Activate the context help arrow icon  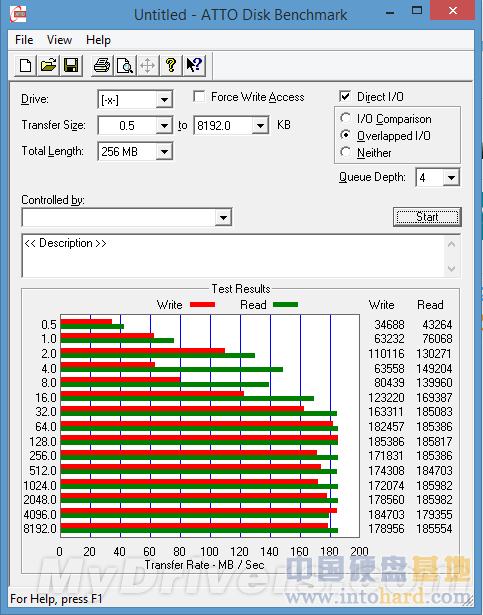pyautogui.click(x=194, y=65)
